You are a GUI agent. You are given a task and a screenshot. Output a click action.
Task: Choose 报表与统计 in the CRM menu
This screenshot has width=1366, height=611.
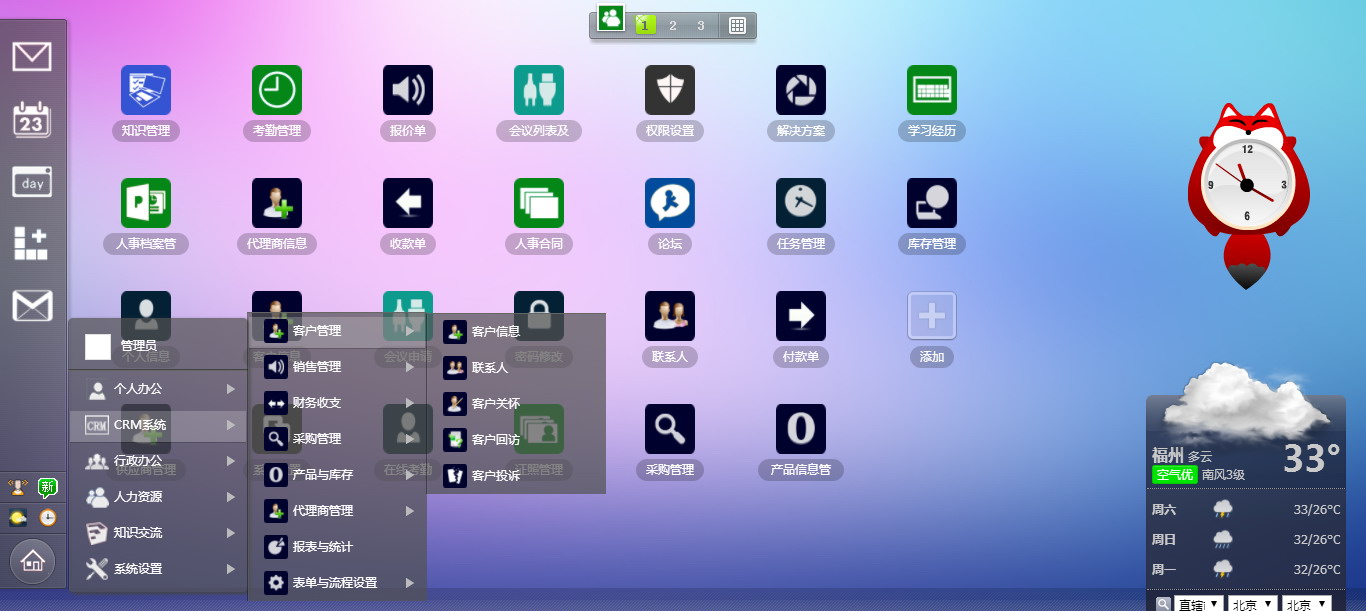[322, 547]
